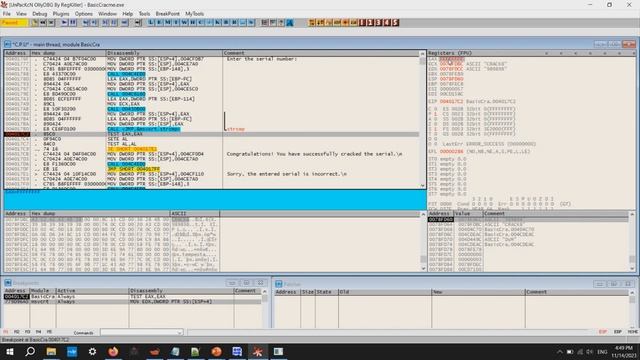Open Executable modules window (E button)
640x360 pixels.
159,22
